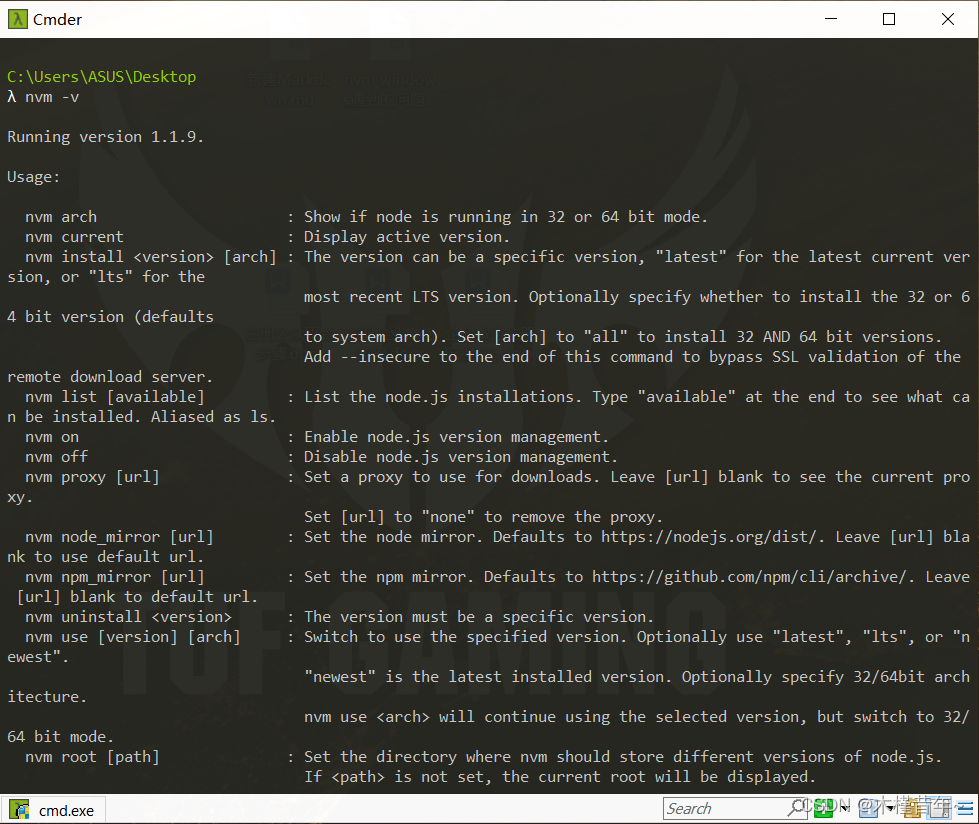Click the blue active console number icon
Viewport: 979px width, 824px height.
coord(868,808)
